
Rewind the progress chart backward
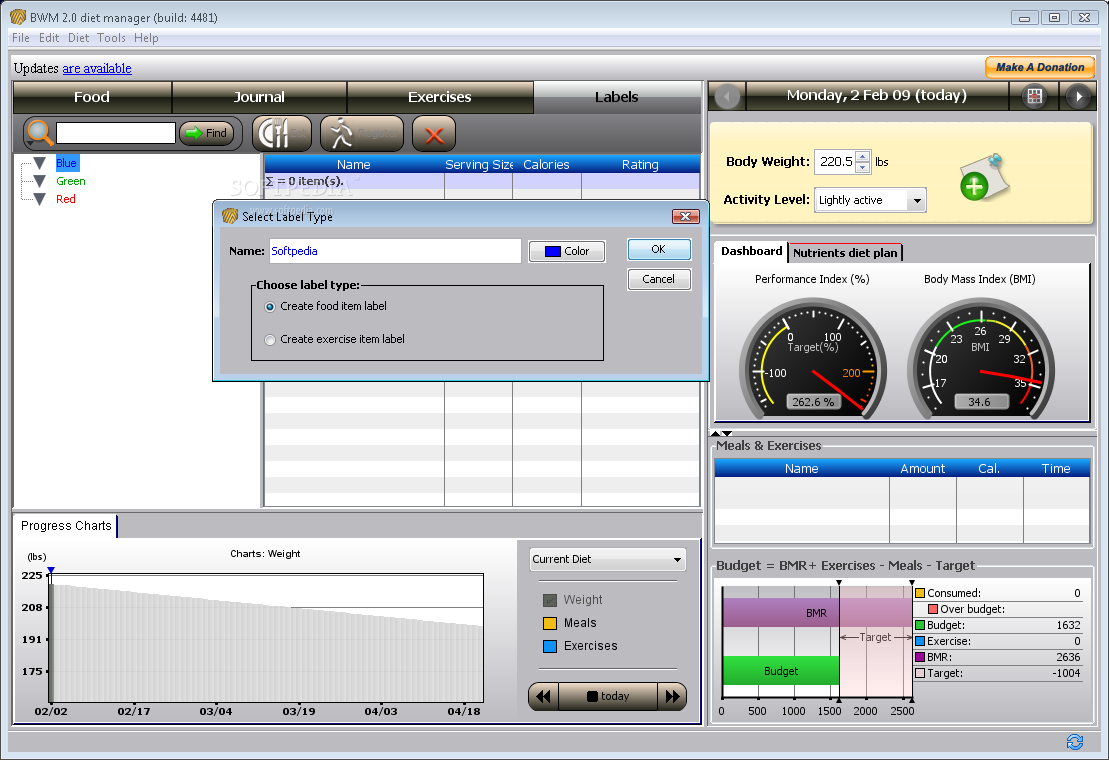coord(543,696)
